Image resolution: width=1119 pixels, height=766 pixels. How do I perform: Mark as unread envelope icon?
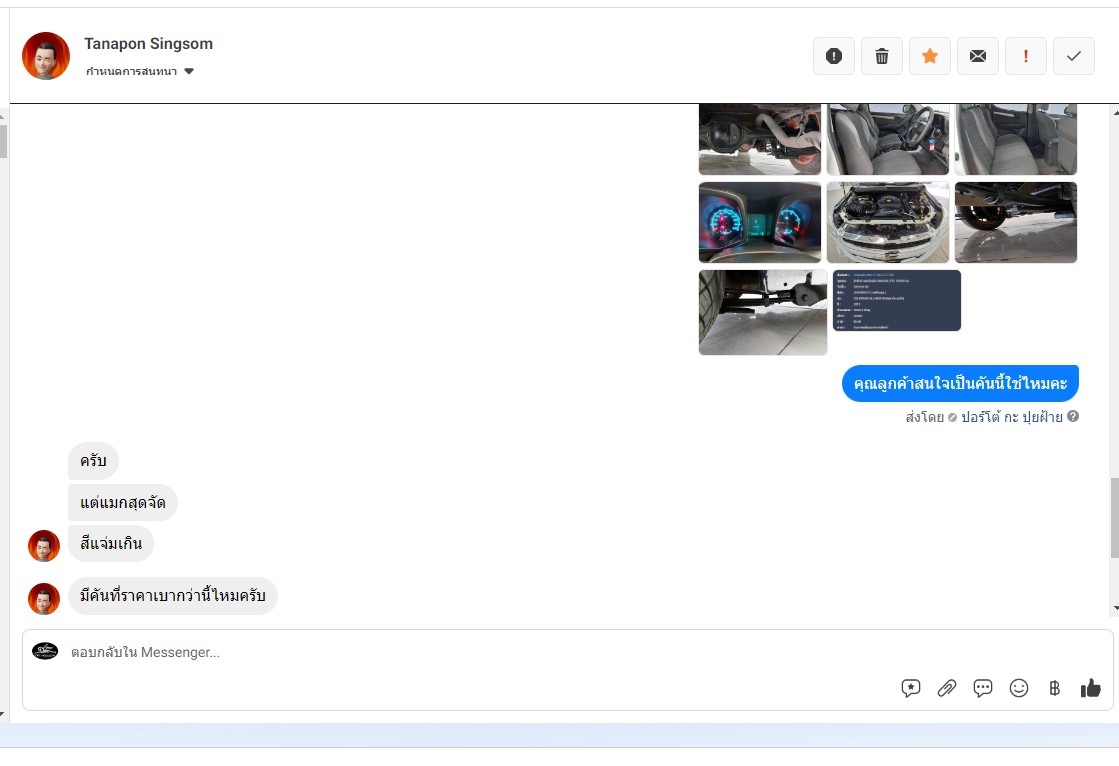pyautogui.click(x=978, y=56)
